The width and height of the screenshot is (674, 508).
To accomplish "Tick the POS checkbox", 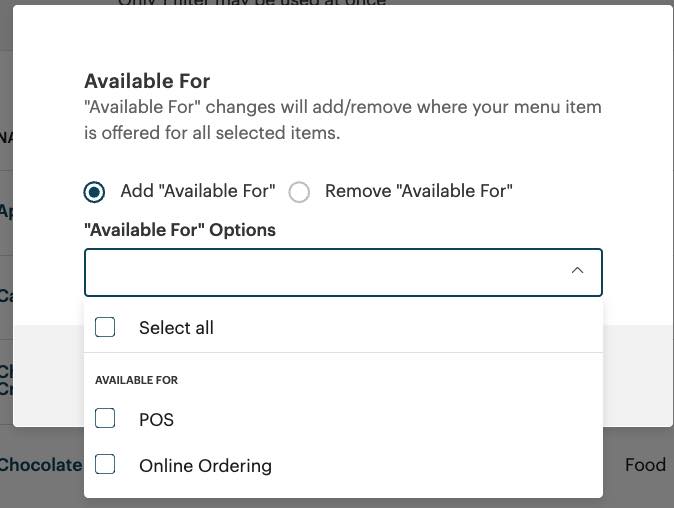I will (x=105, y=419).
